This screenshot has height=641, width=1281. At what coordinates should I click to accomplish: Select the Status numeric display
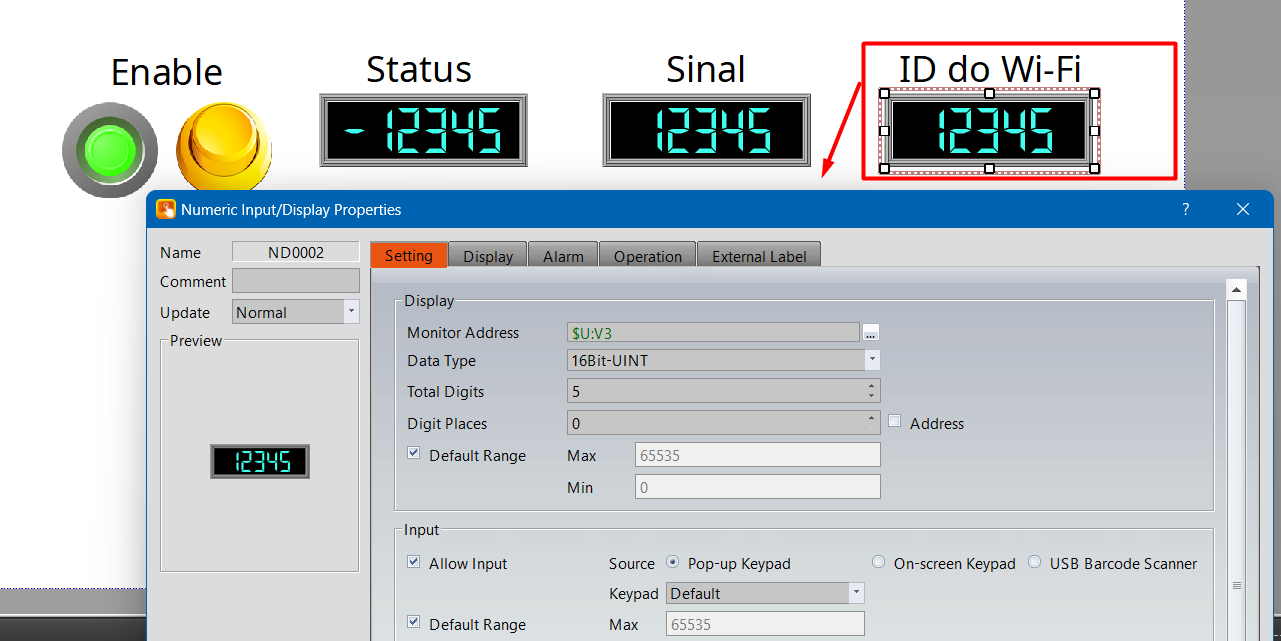(x=423, y=130)
